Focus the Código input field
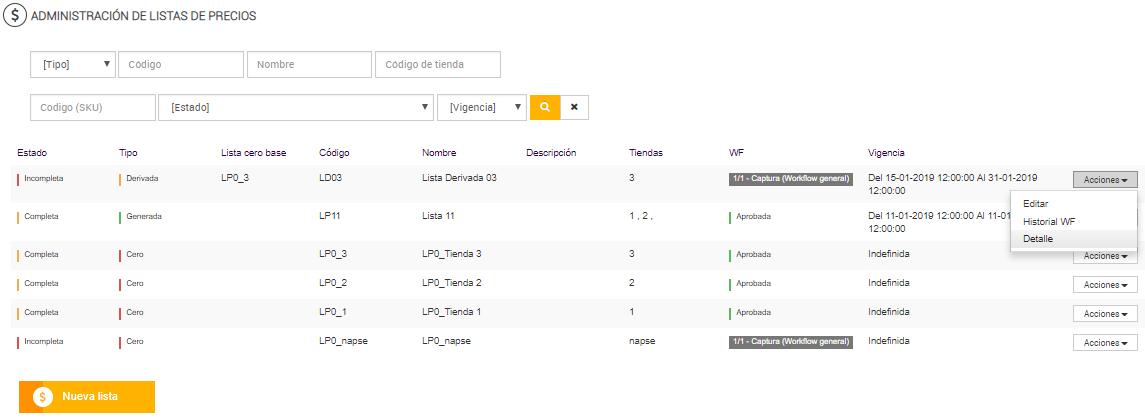Screen dimensions: 1145x420 tap(181, 65)
